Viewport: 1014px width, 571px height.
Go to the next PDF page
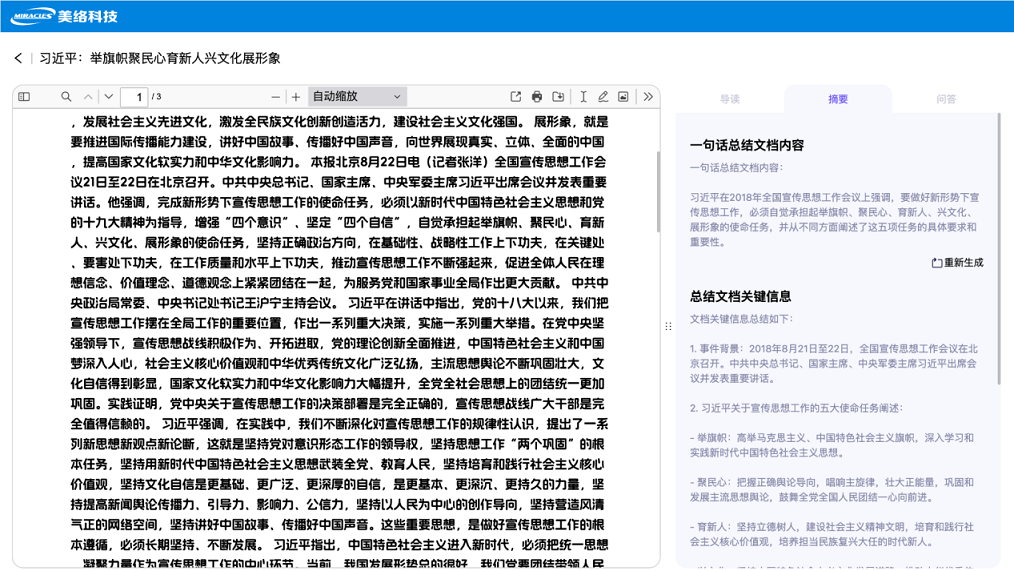pyautogui.click(x=109, y=97)
